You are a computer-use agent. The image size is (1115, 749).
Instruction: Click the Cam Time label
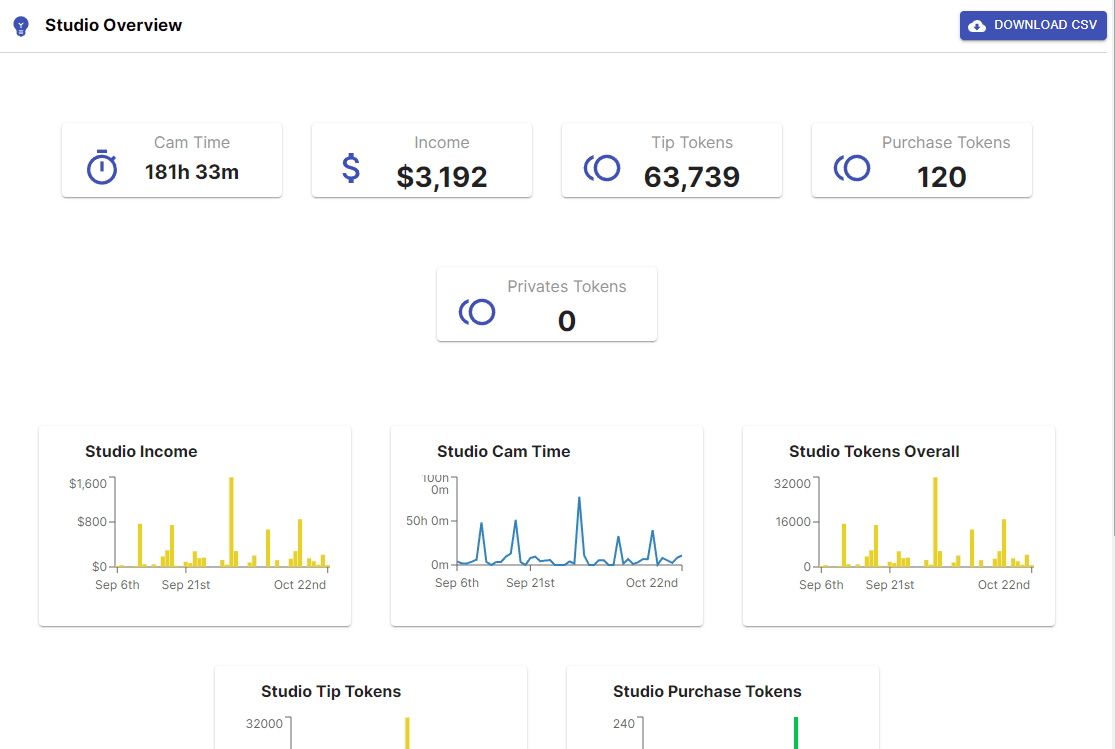pyautogui.click(x=192, y=142)
